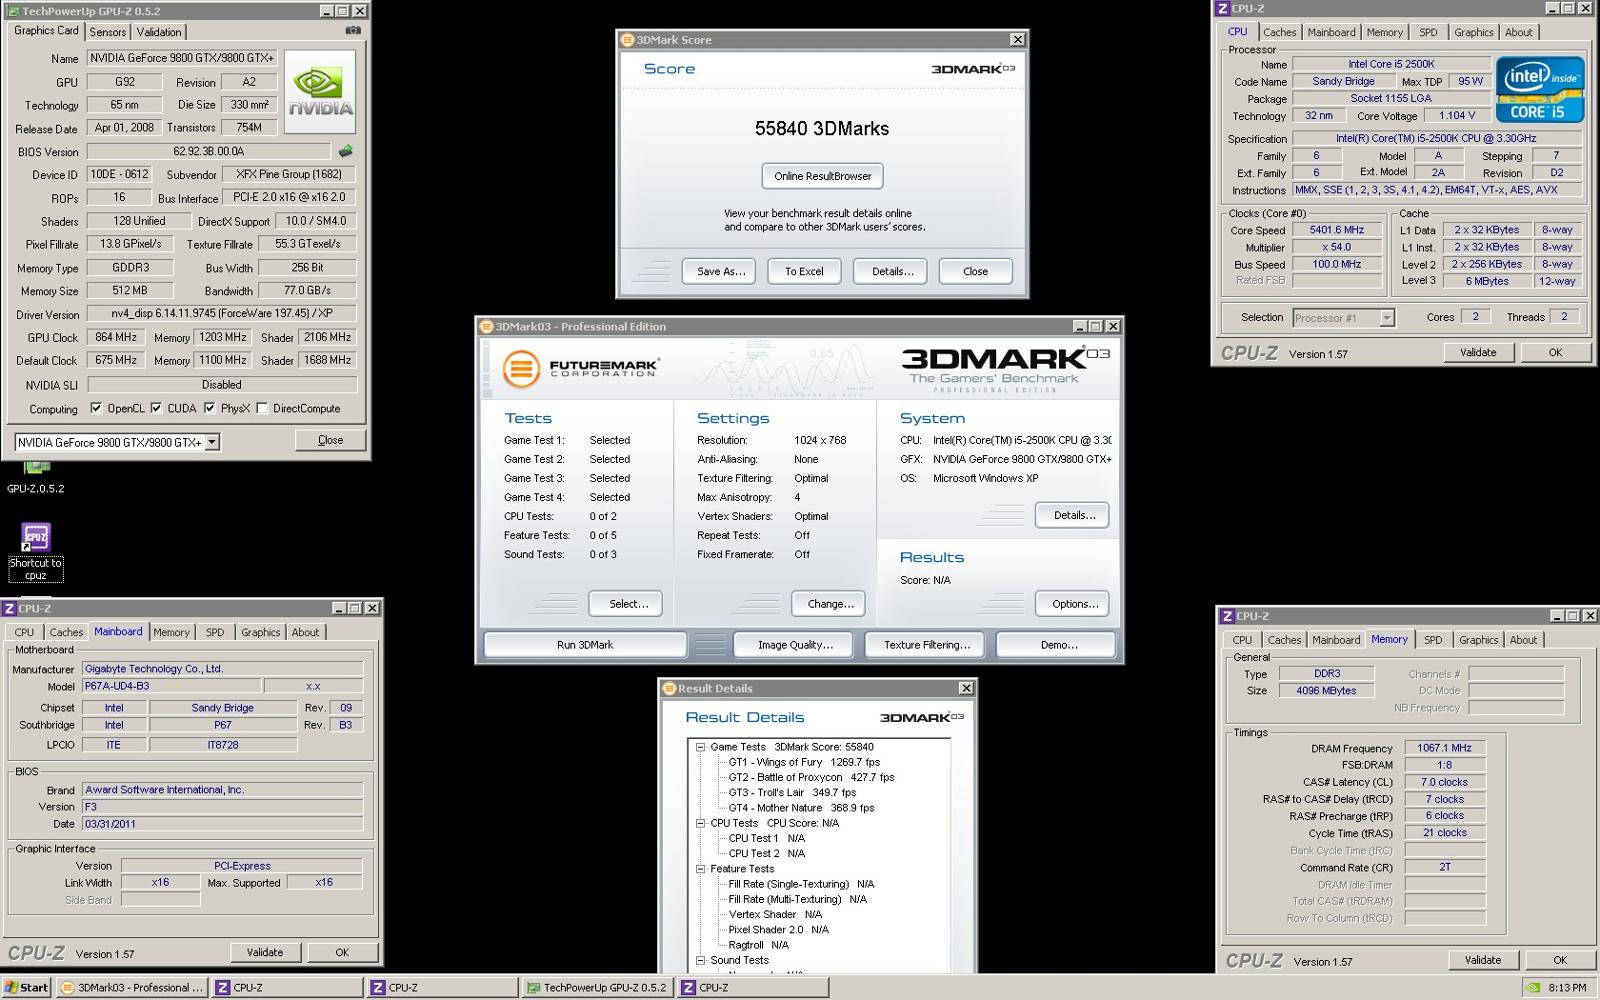Click Validate in Mainboard CPU-Z window
Image resolution: width=1600 pixels, height=1000 pixels.
click(265, 952)
